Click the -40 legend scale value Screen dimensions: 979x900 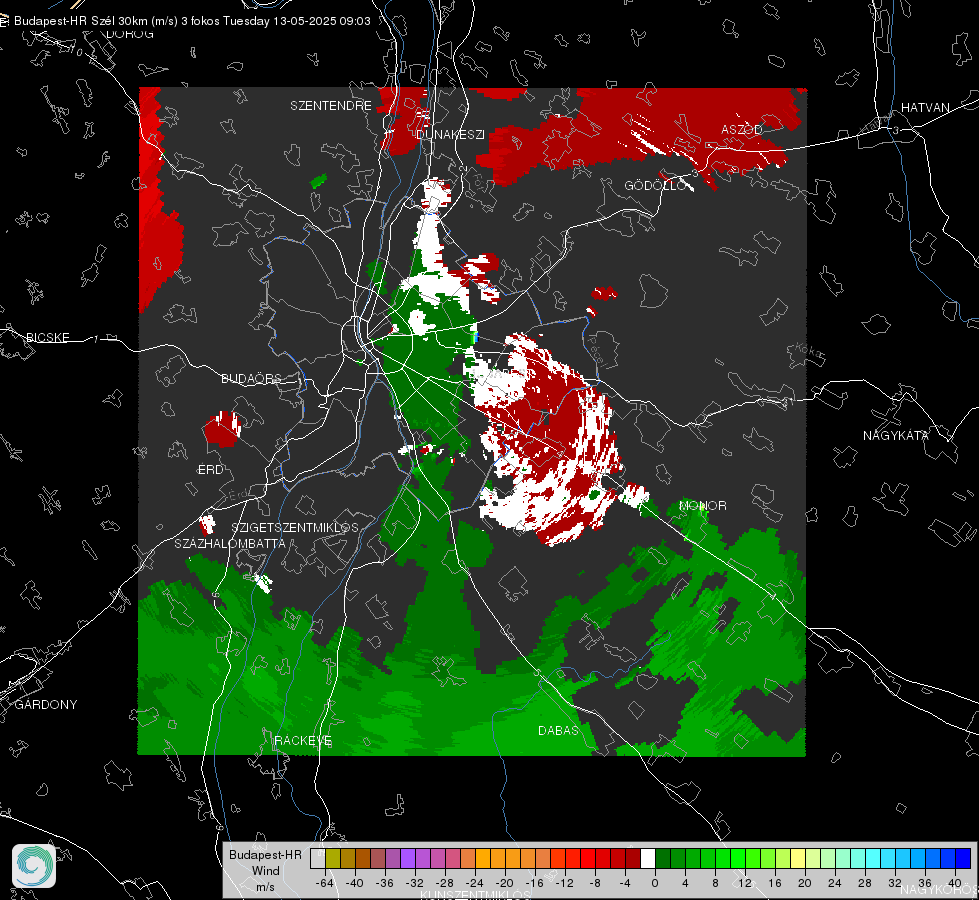pos(354,883)
